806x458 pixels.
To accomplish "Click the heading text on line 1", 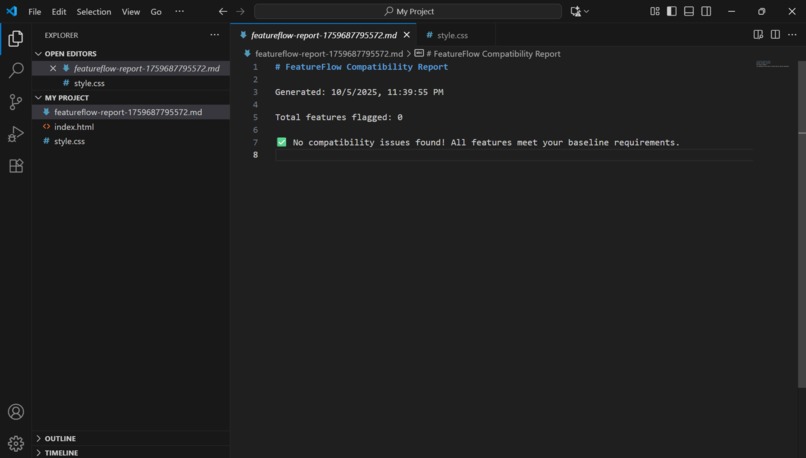I will [x=361, y=67].
